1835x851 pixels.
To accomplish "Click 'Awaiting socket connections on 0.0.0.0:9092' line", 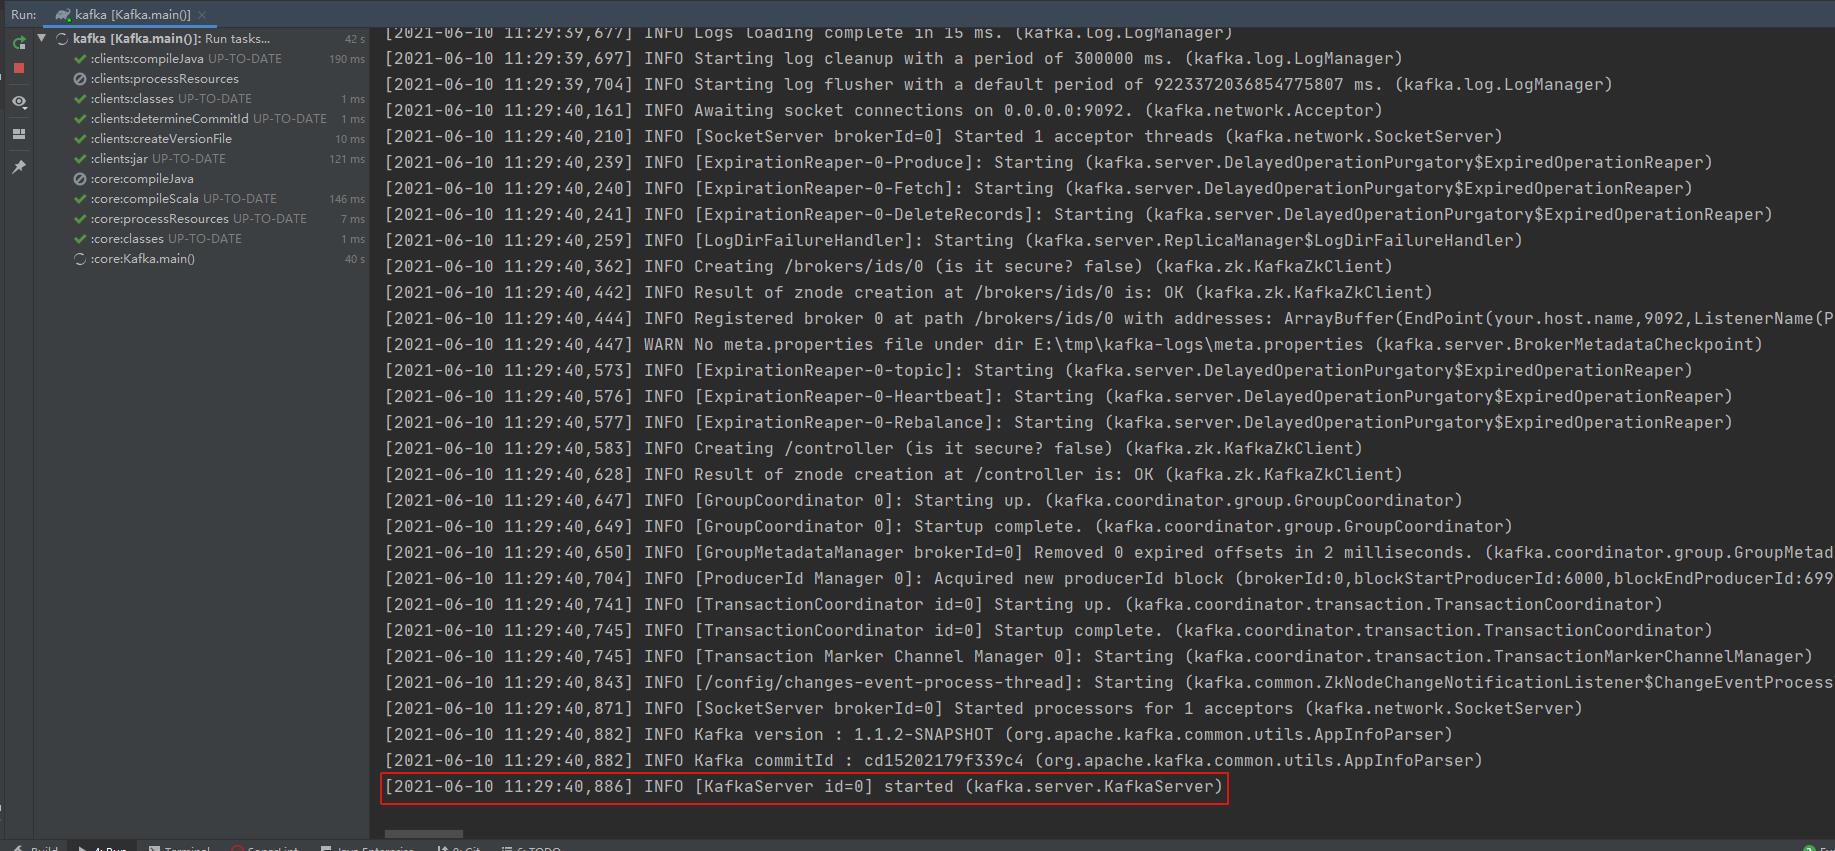I will pos(884,111).
